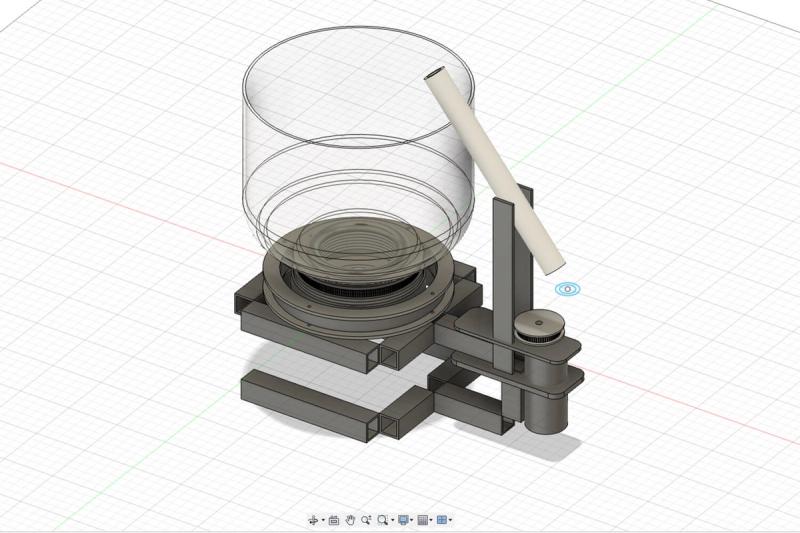Click the Zoom Window/Fit magnifier icon

pyautogui.click(x=383, y=520)
